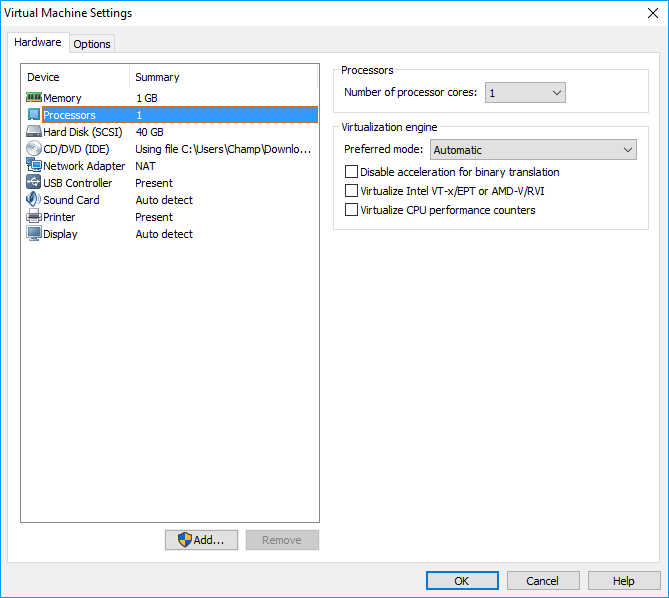Screen dimensions: 669x598
Task: Click the 1 GB memory summary
Action: [x=147, y=98]
